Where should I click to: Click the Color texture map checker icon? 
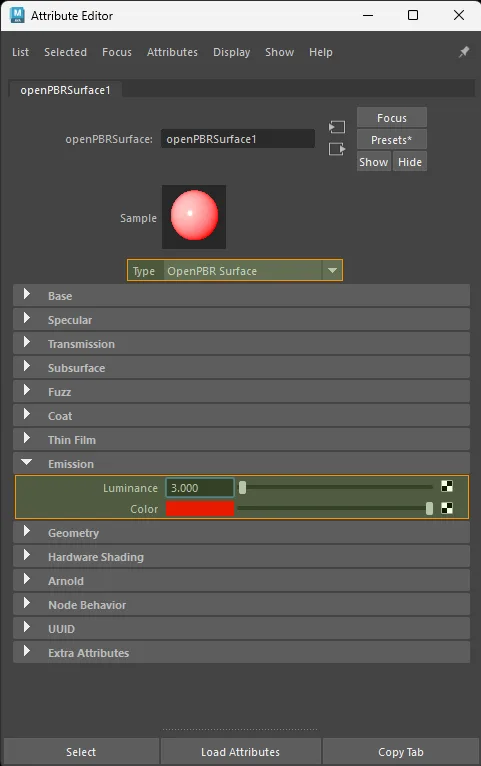pos(447,508)
